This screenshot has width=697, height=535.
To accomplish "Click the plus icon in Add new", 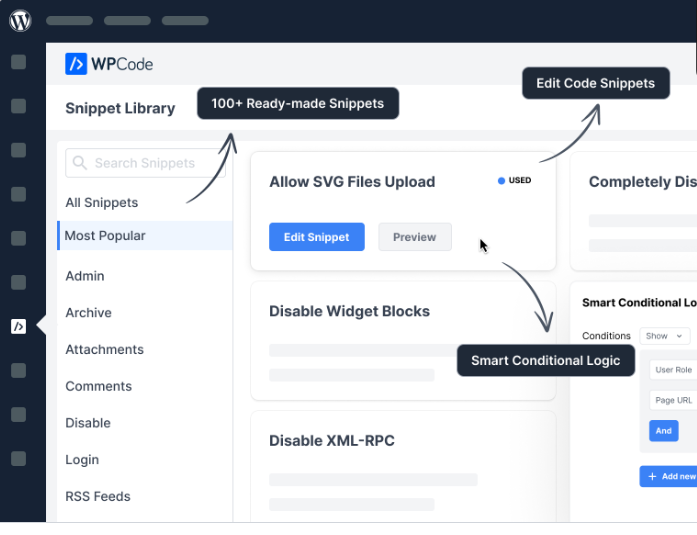I will coord(652,476).
